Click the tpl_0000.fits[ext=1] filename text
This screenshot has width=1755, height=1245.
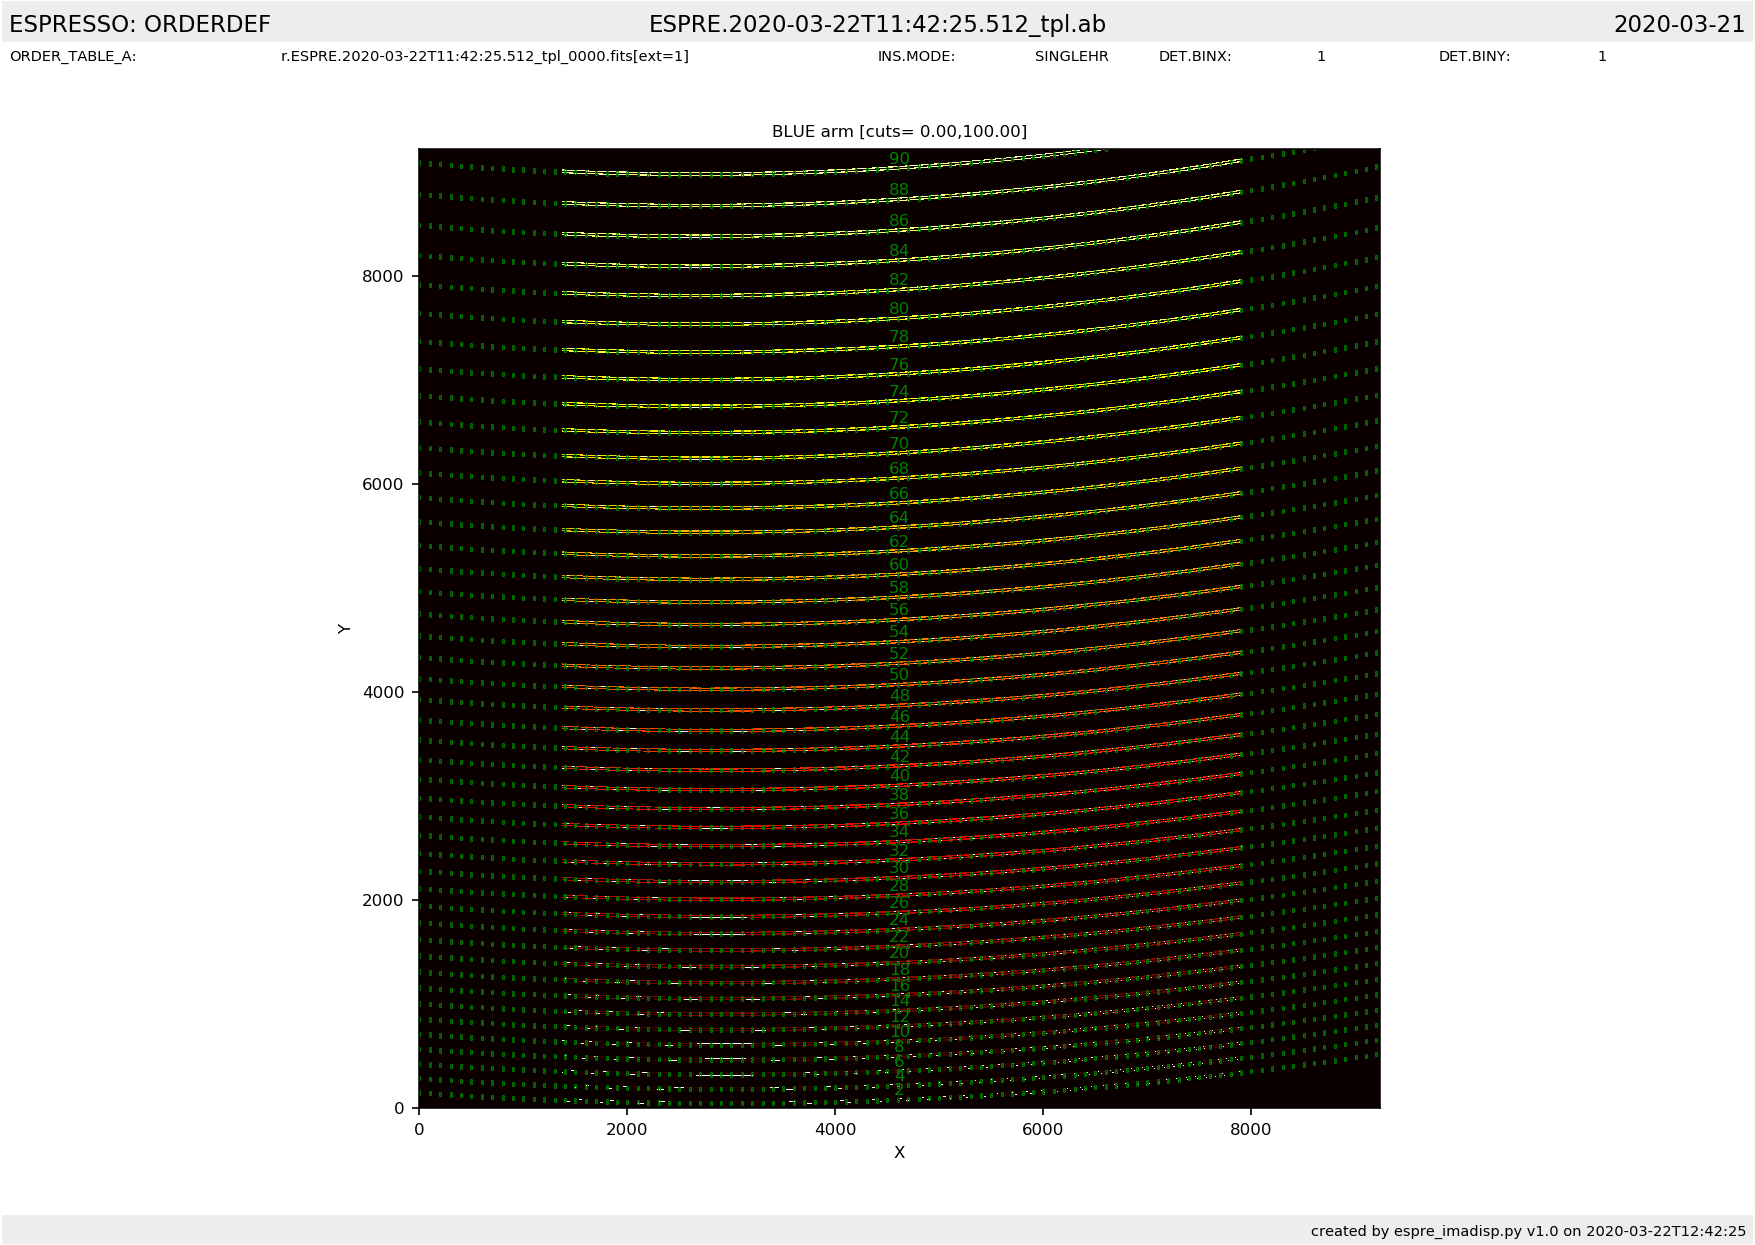pos(485,57)
